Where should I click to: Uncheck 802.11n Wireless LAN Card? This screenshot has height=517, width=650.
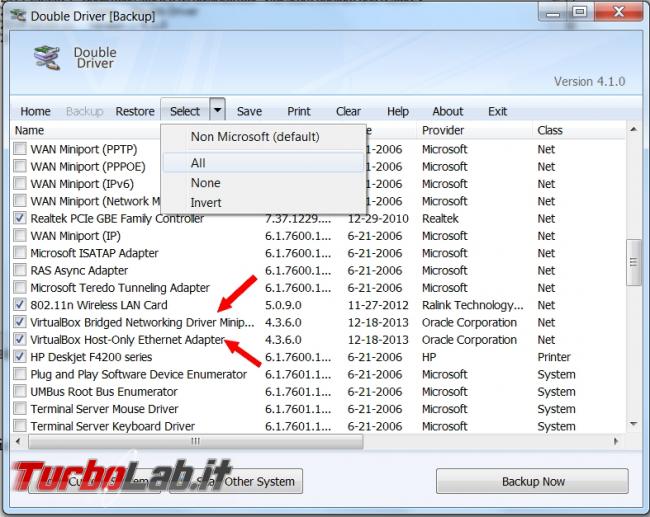pos(20,304)
